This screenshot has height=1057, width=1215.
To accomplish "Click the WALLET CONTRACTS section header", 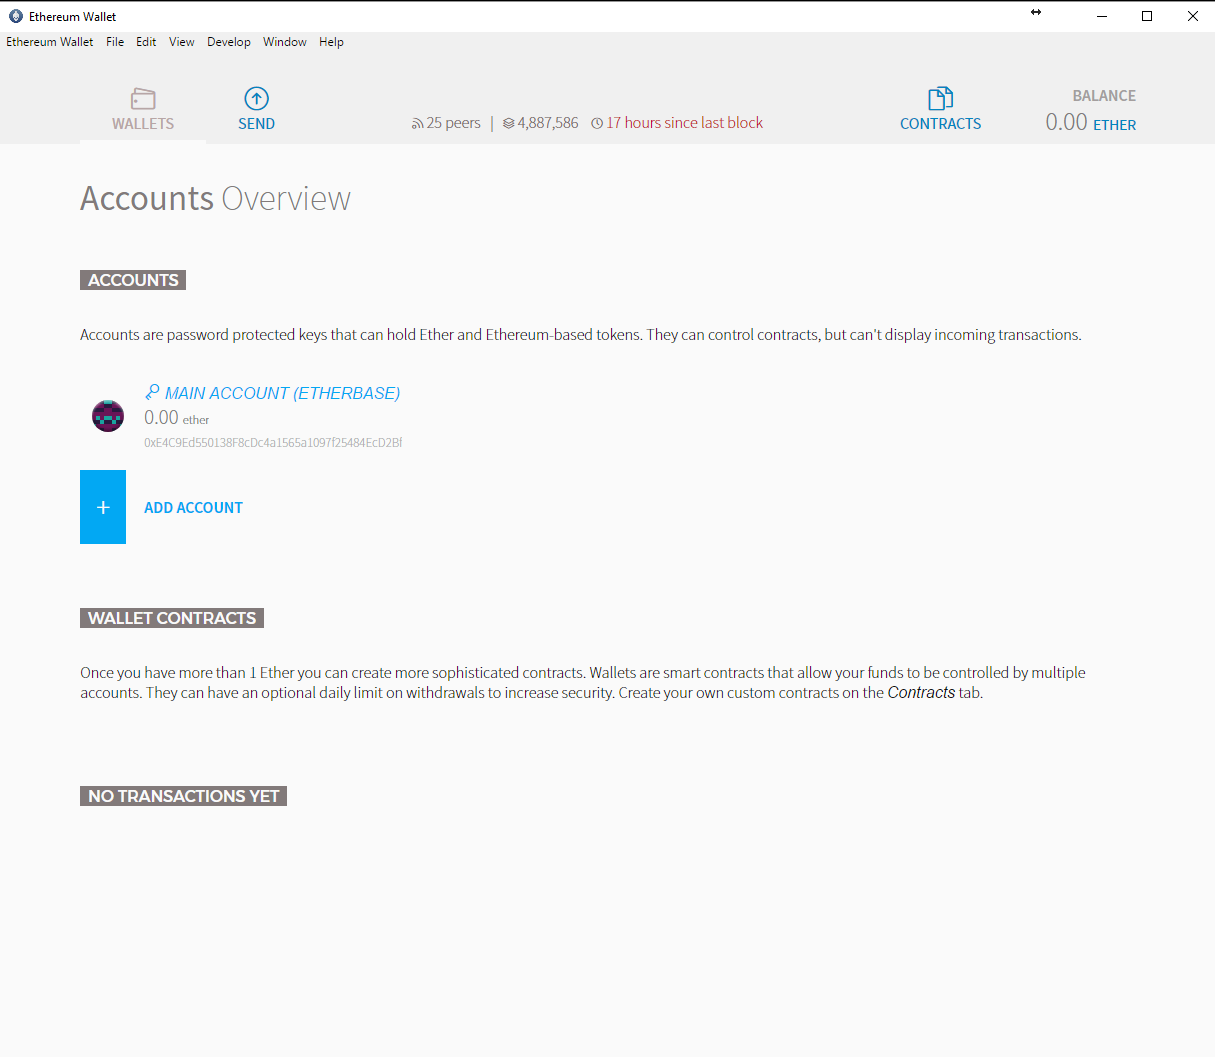I will click(x=172, y=618).
